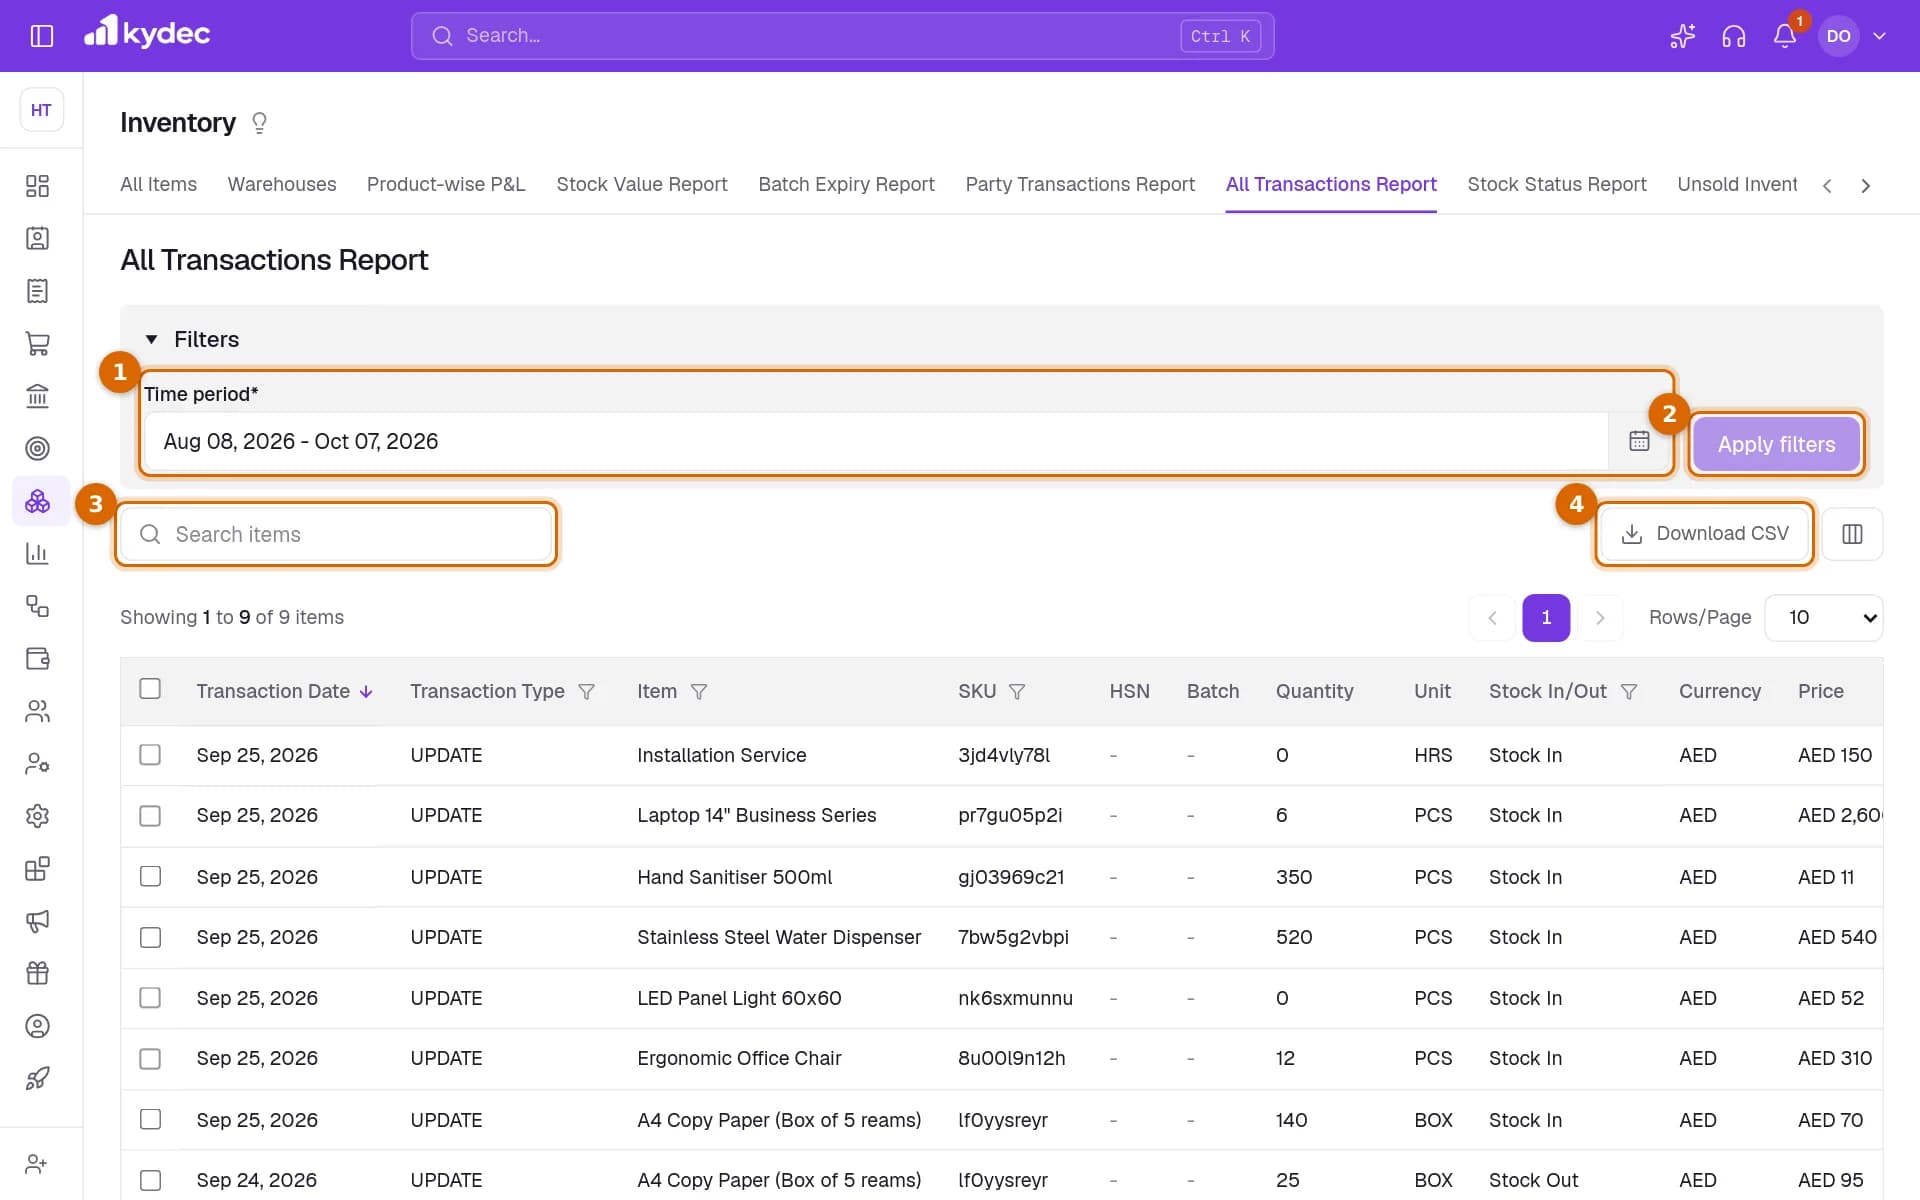The height and width of the screenshot is (1200, 1920).
Task: Open the Rows/Page dropdown
Action: (1824, 618)
